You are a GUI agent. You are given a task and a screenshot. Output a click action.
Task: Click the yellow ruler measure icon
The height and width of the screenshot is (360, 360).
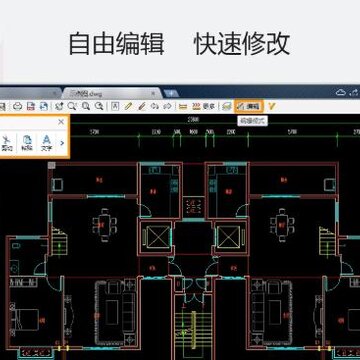183,107
